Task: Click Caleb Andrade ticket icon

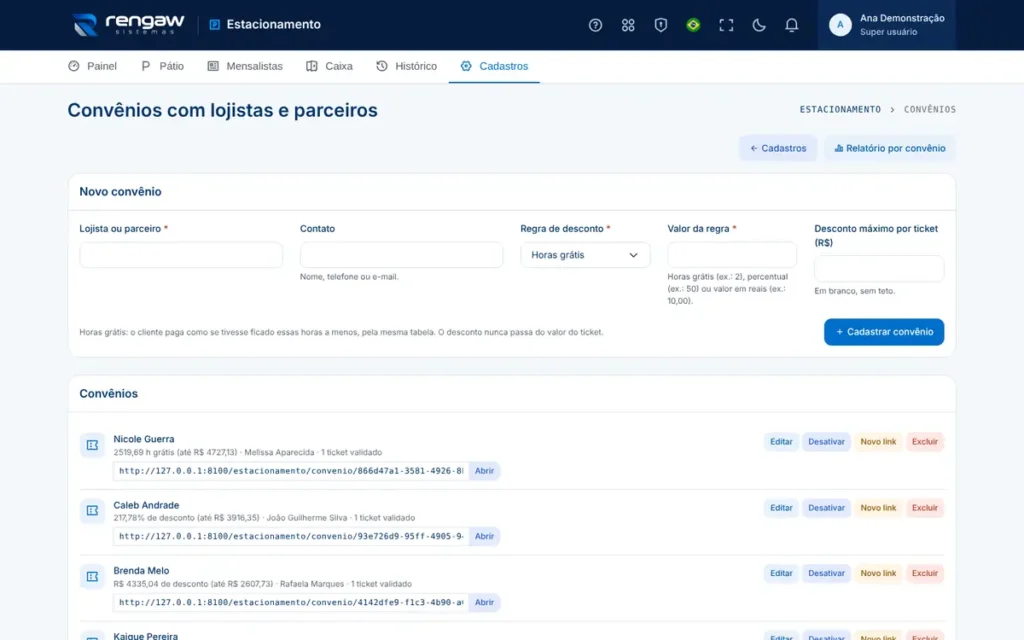Action: [92, 511]
